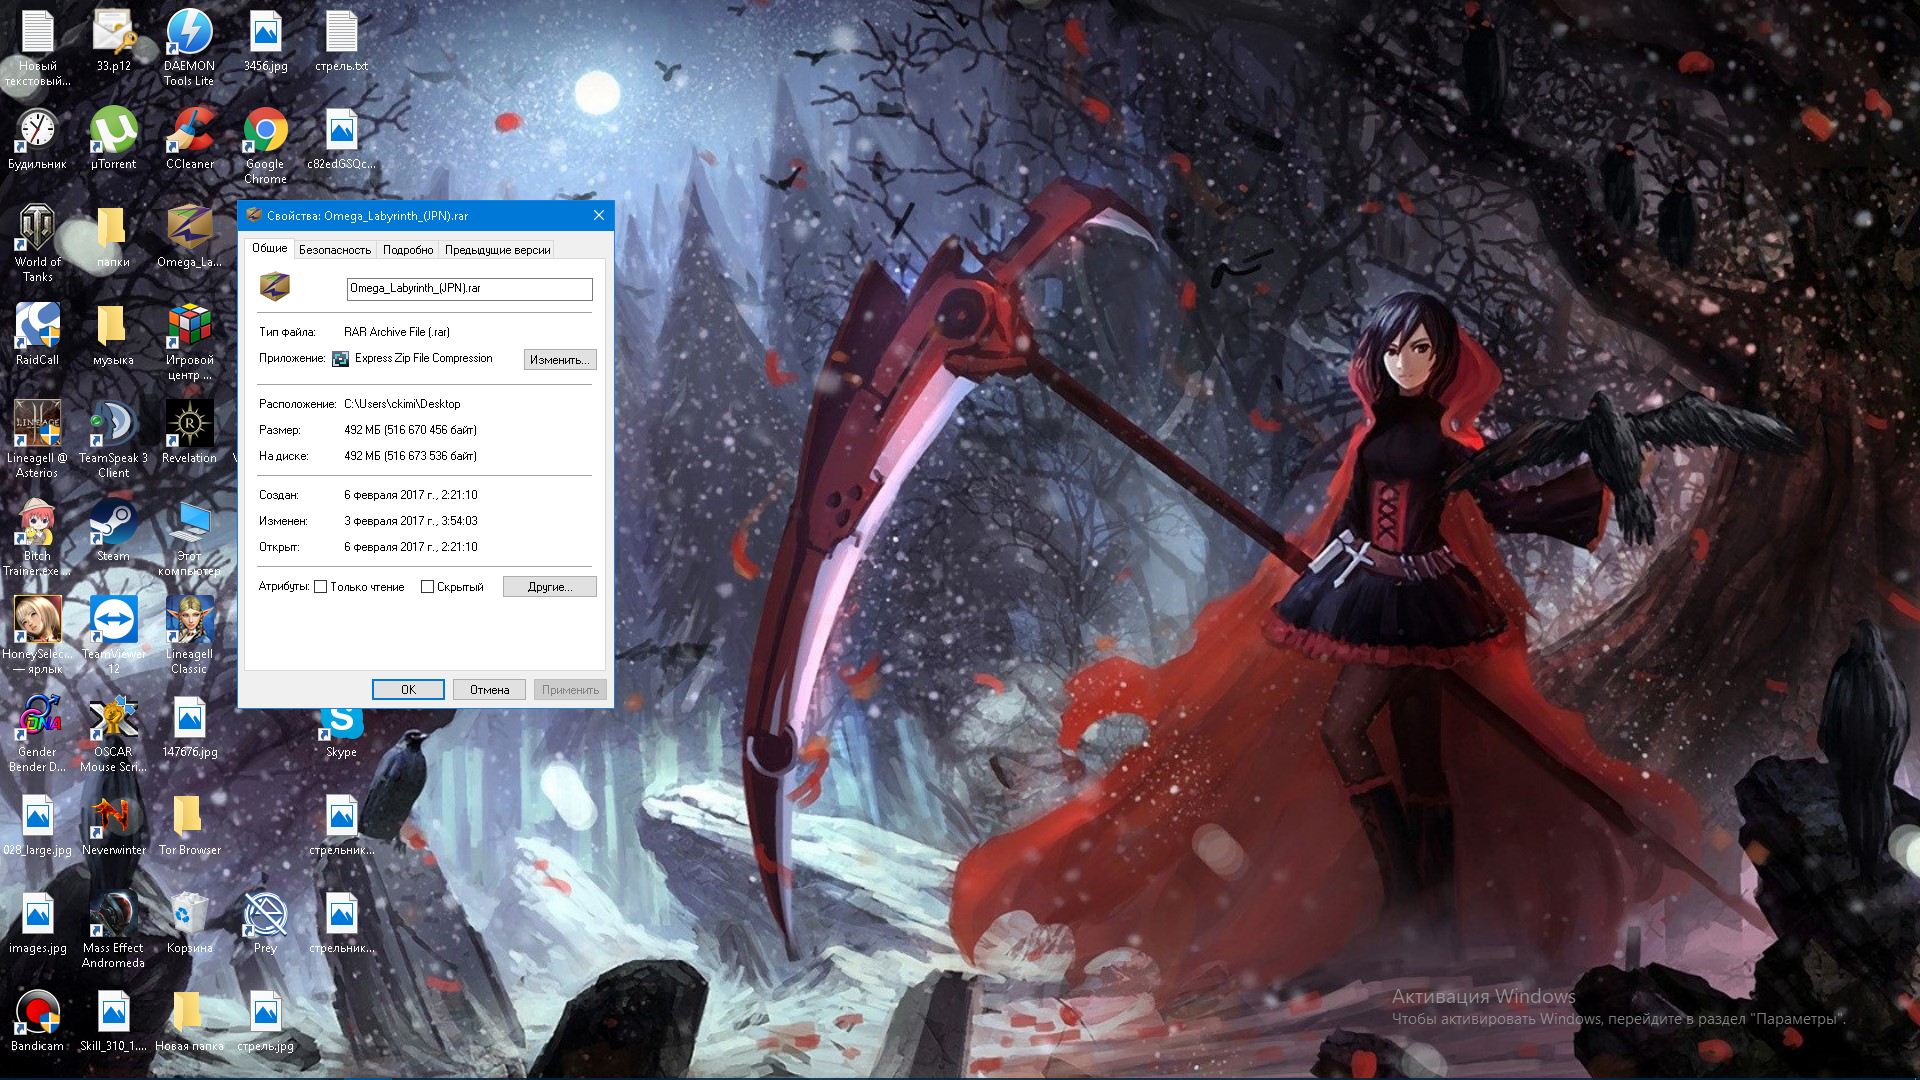
Task: Select the папки folder icon
Action: pos(113,236)
